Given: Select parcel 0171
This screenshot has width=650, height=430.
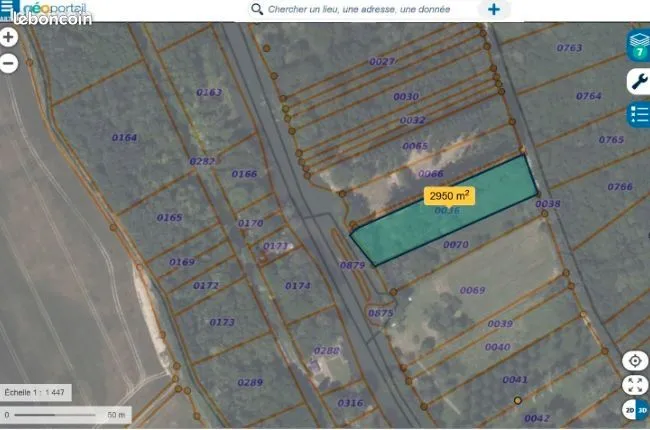Looking at the screenshot, I should pos(276,246).
